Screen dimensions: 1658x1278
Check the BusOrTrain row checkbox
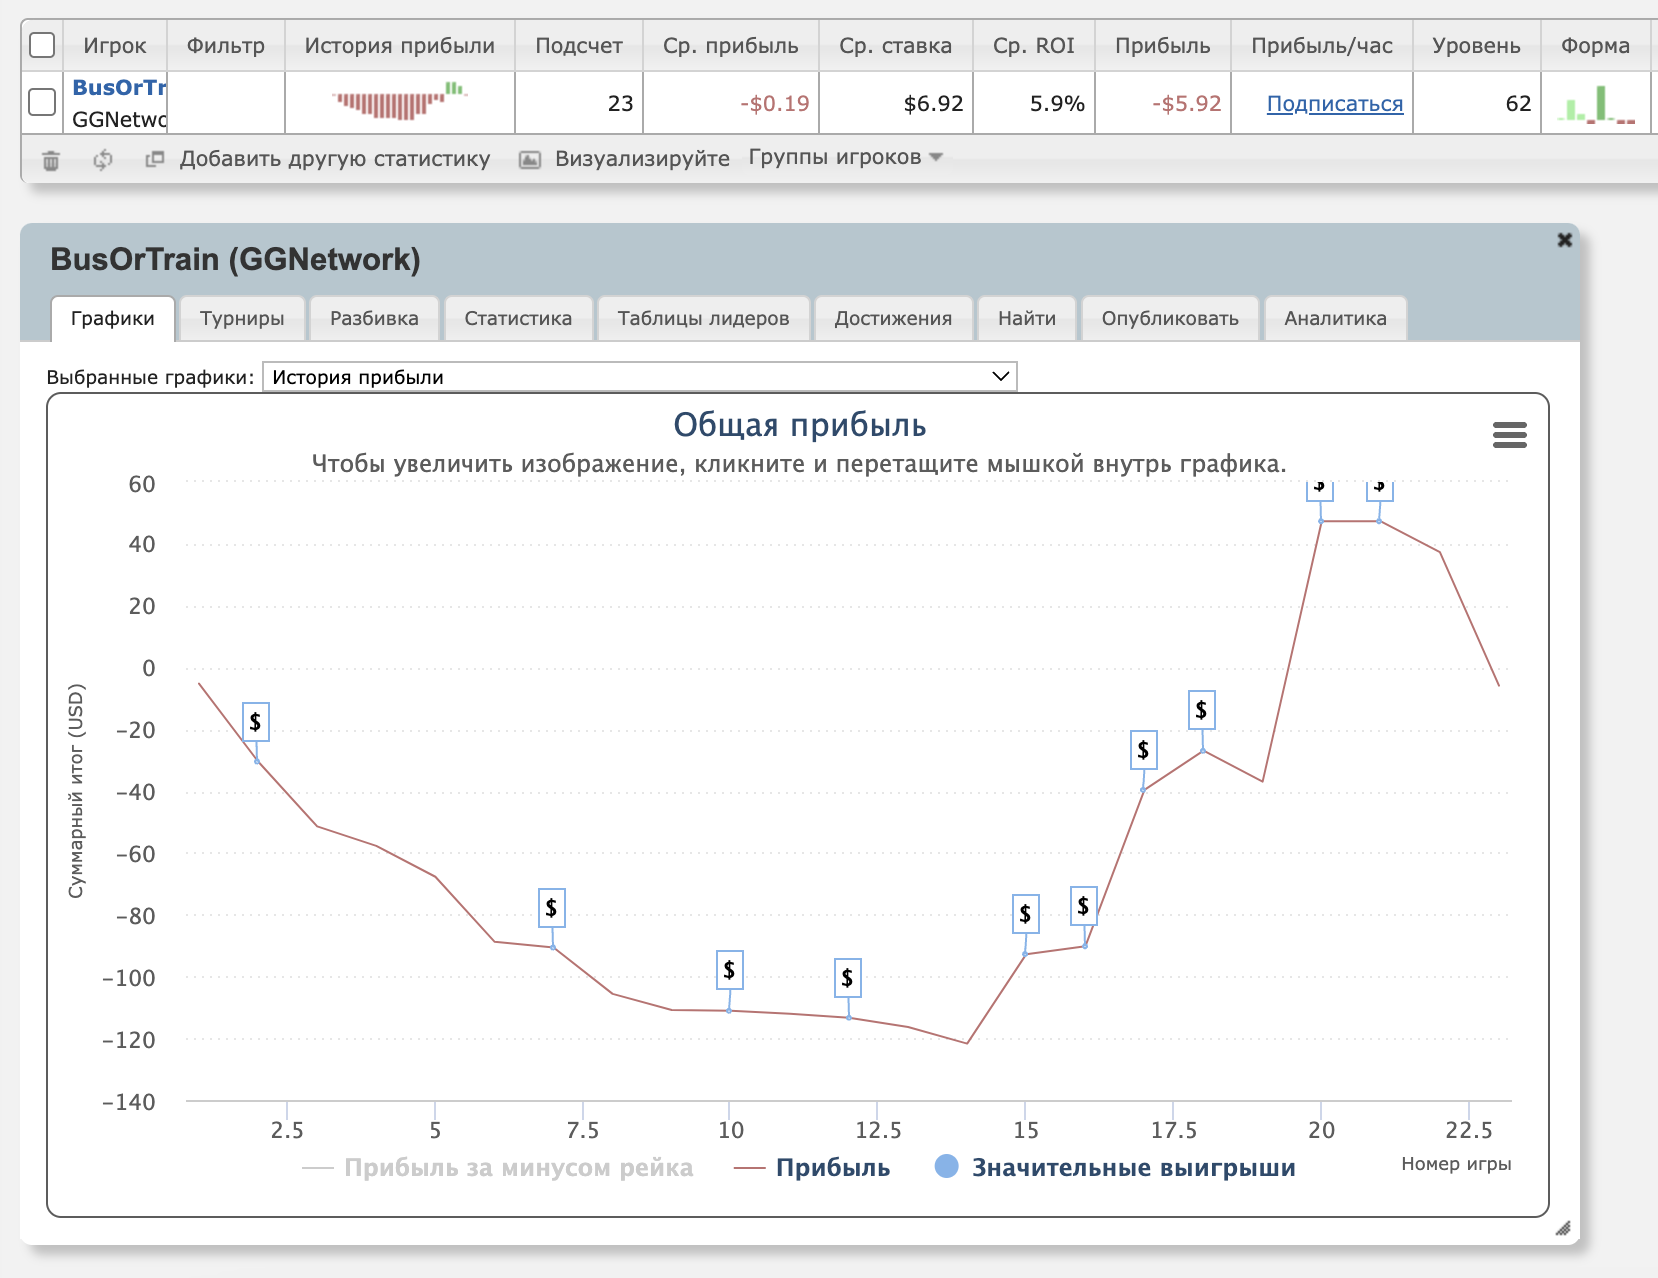pos(42,102)
